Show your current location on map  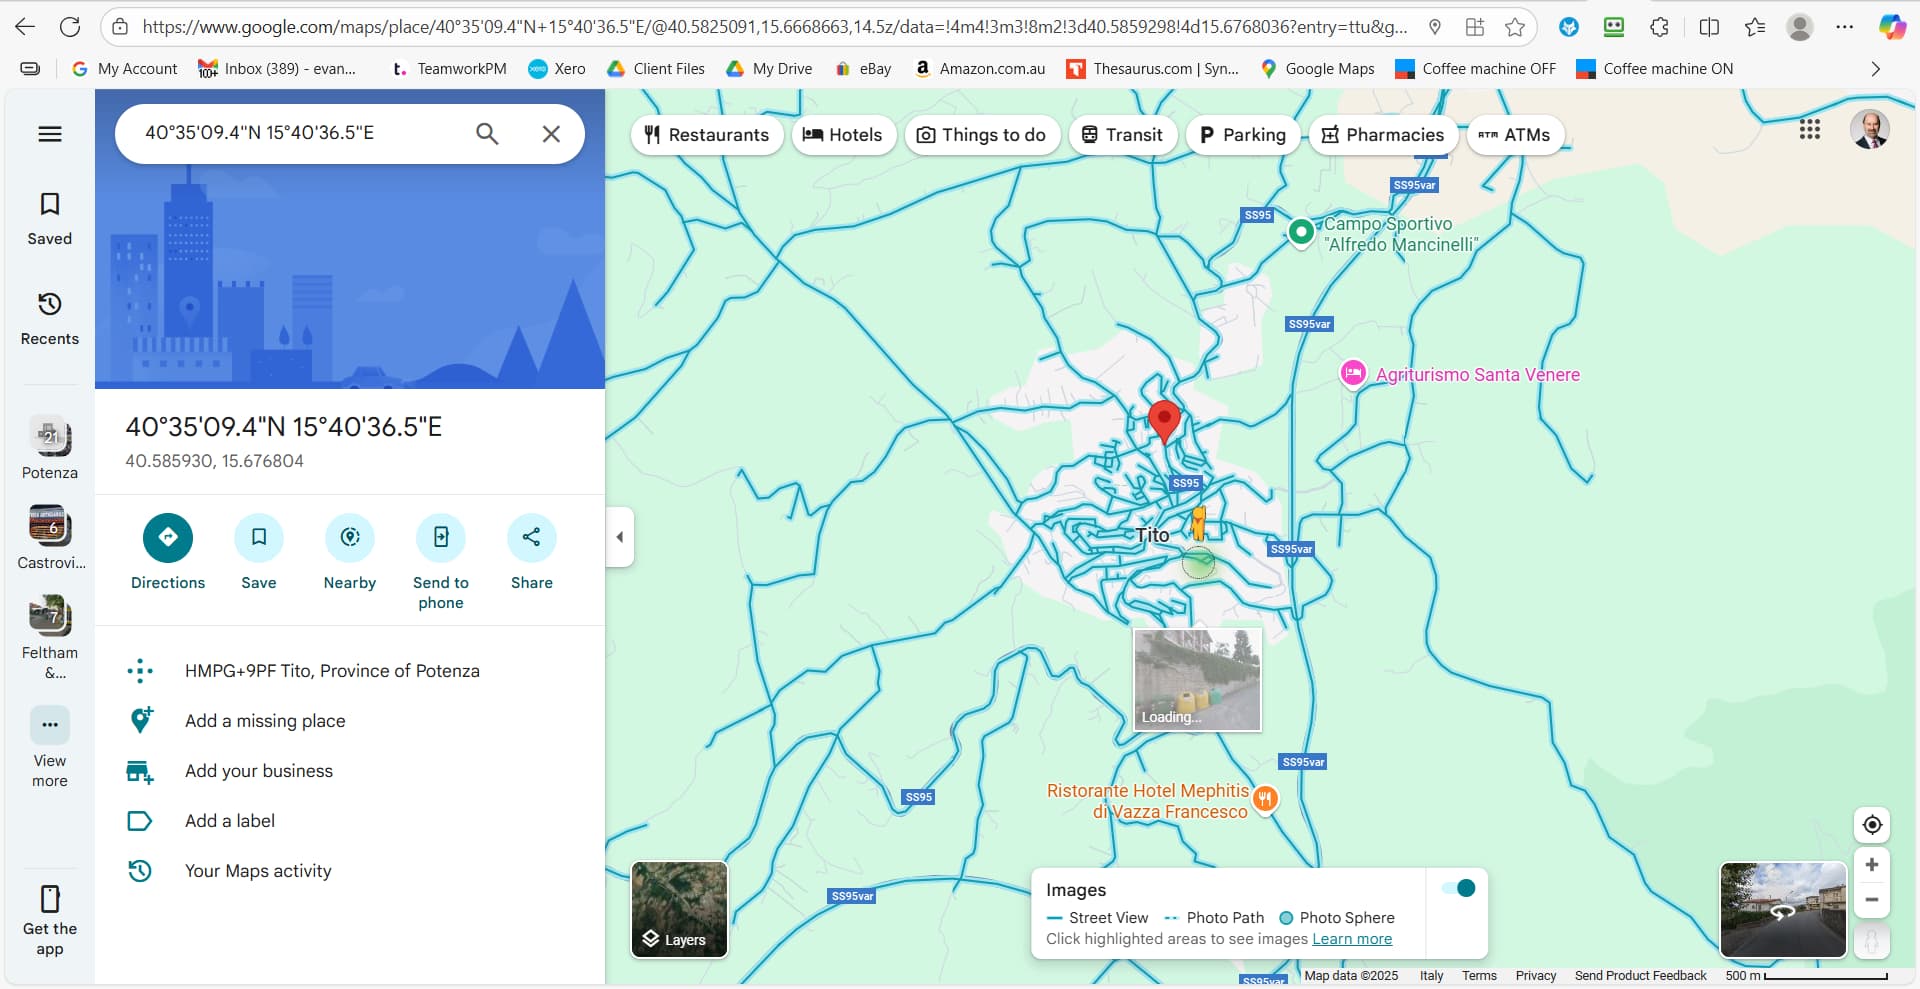[1871, 825]
